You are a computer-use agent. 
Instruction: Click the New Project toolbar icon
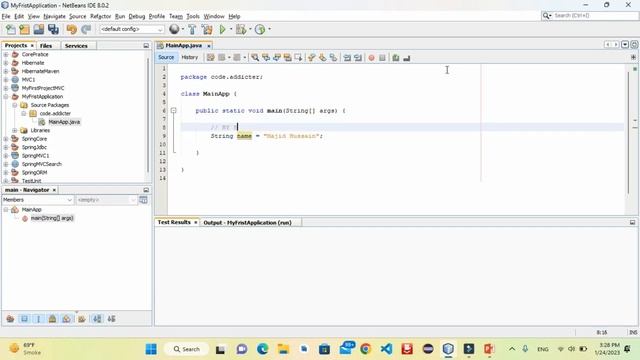tap(24, 29)
